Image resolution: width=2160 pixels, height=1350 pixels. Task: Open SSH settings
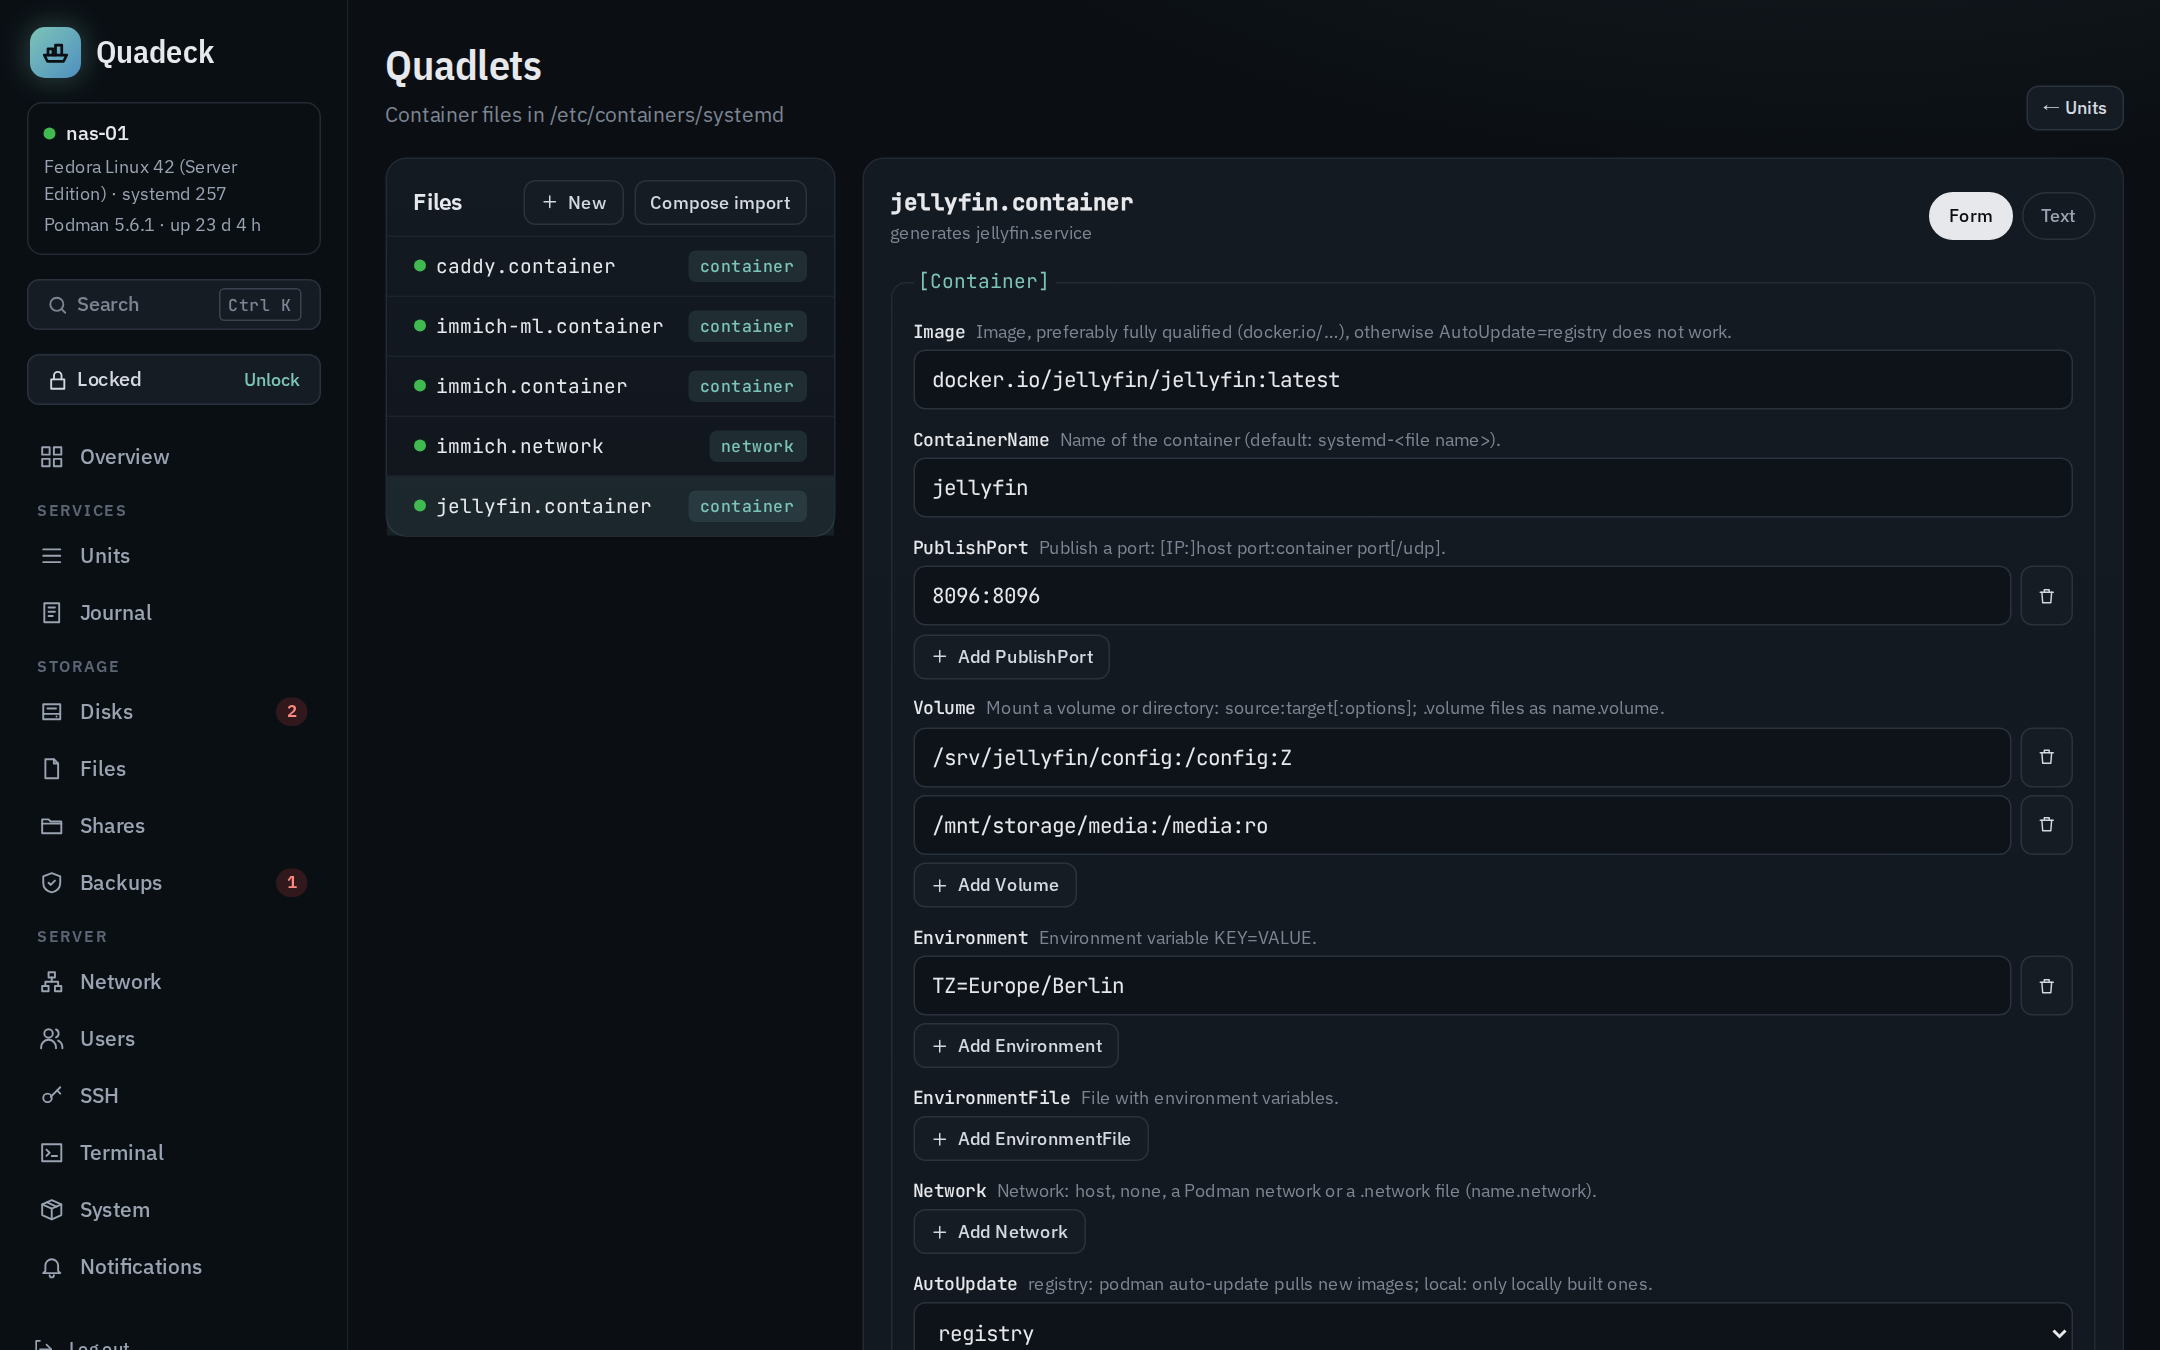[x=174, y=1096]
